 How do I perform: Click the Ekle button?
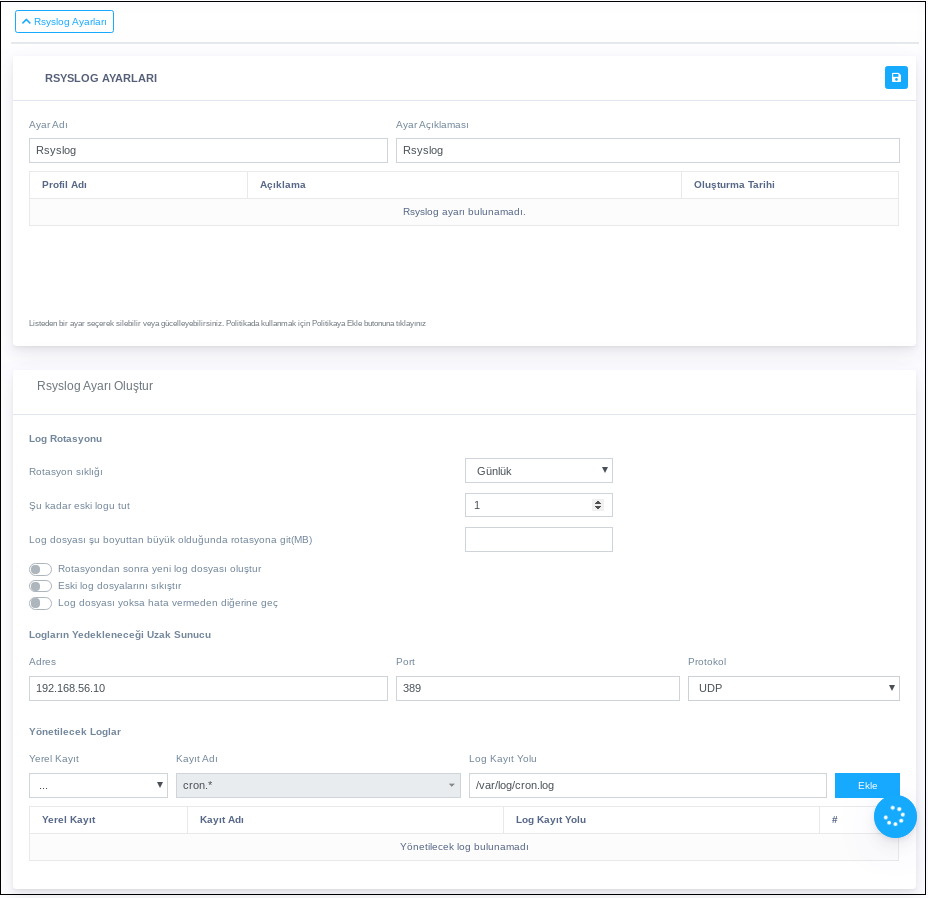pos(867,786)
